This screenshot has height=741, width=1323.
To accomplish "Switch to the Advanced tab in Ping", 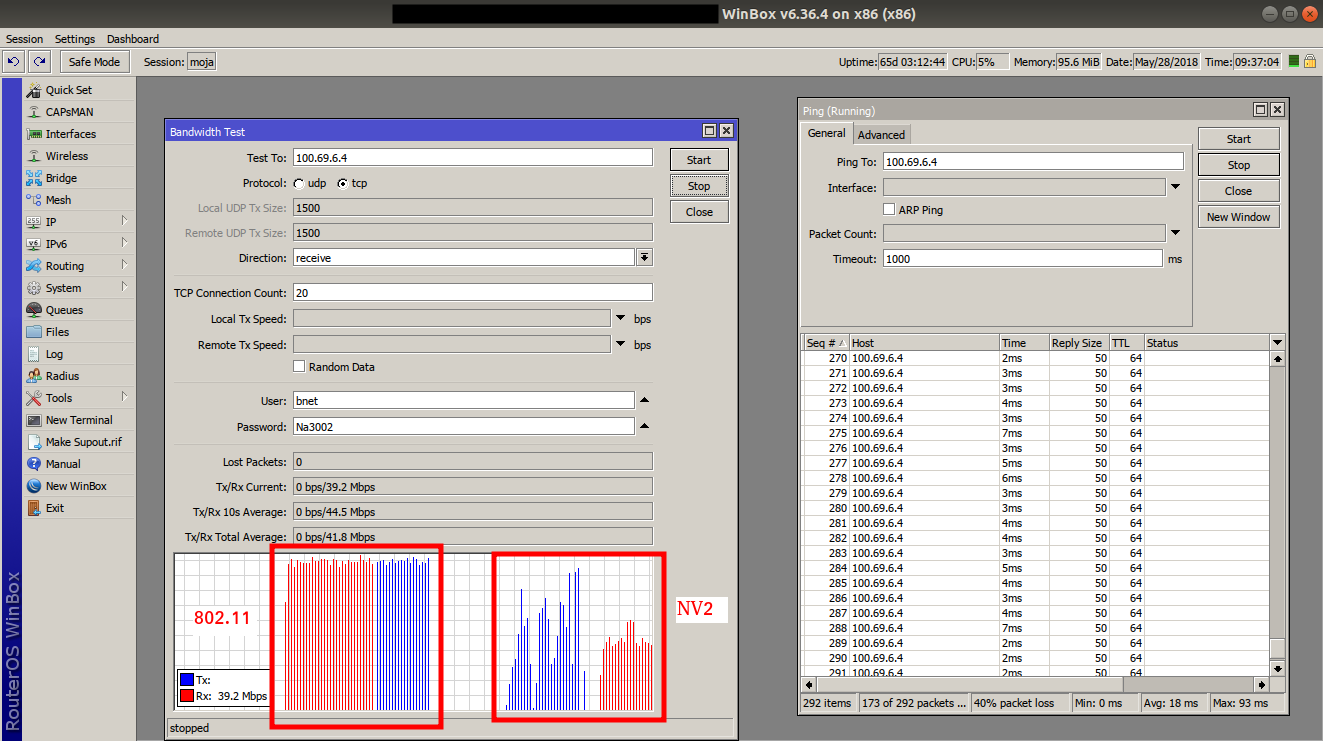I will click(881, 135).
